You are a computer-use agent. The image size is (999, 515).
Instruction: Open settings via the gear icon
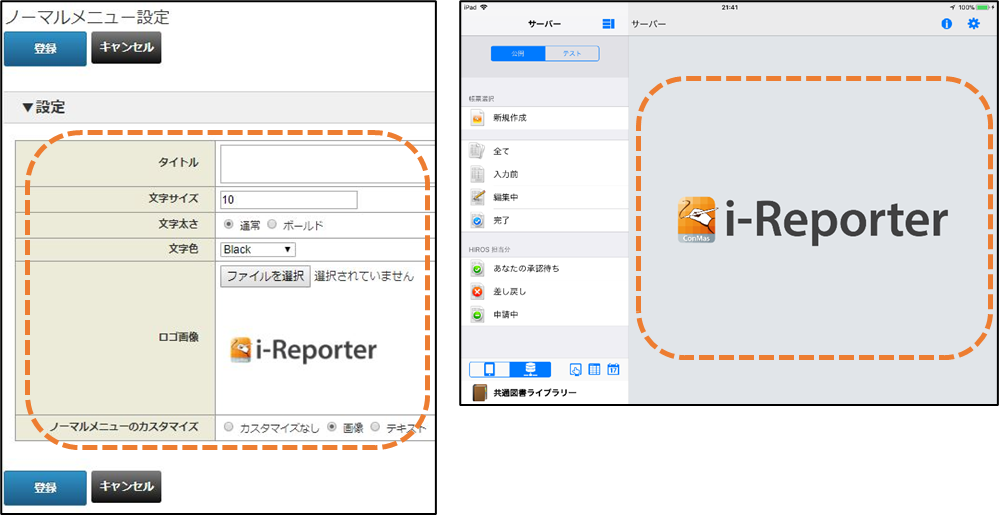click(x=973, y=23)
